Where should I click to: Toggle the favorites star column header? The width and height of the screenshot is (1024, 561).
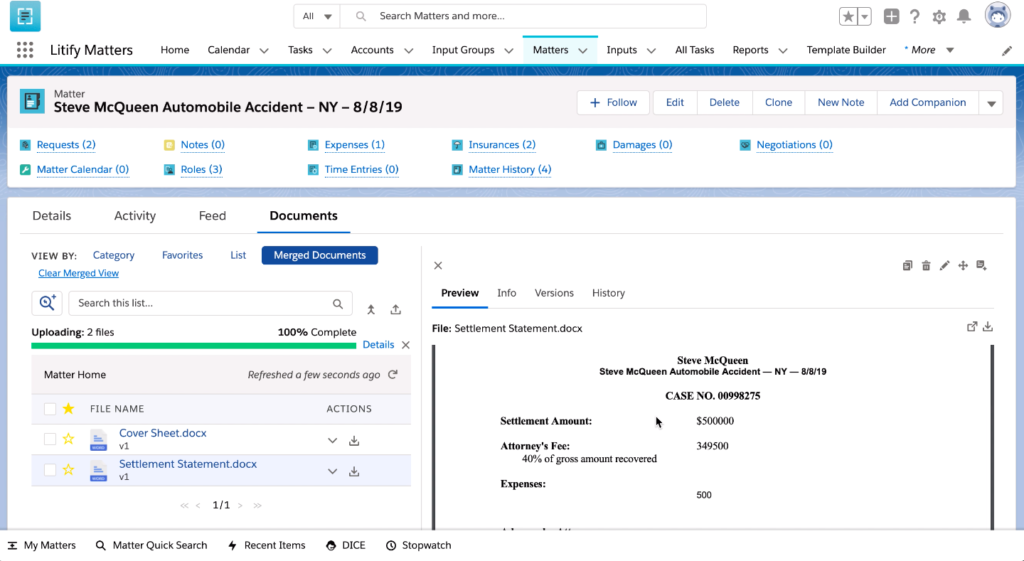coord(69,409)
